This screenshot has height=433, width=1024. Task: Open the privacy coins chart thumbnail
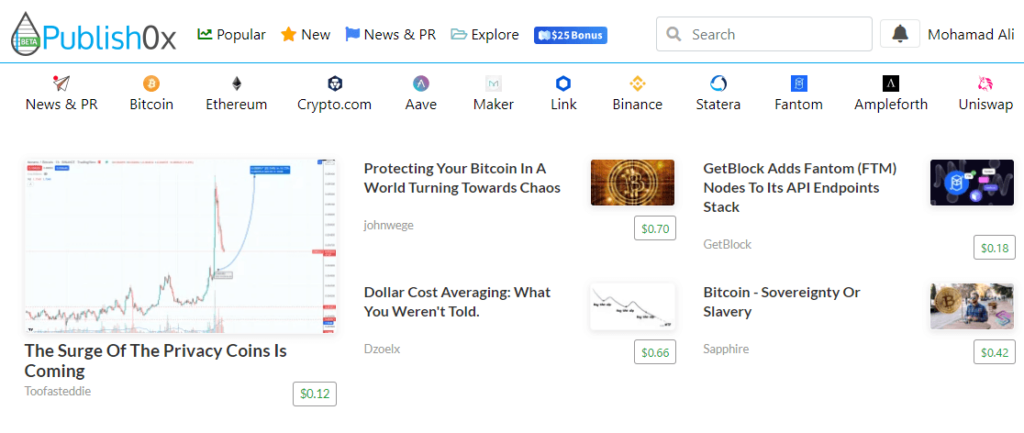point(181,245)
